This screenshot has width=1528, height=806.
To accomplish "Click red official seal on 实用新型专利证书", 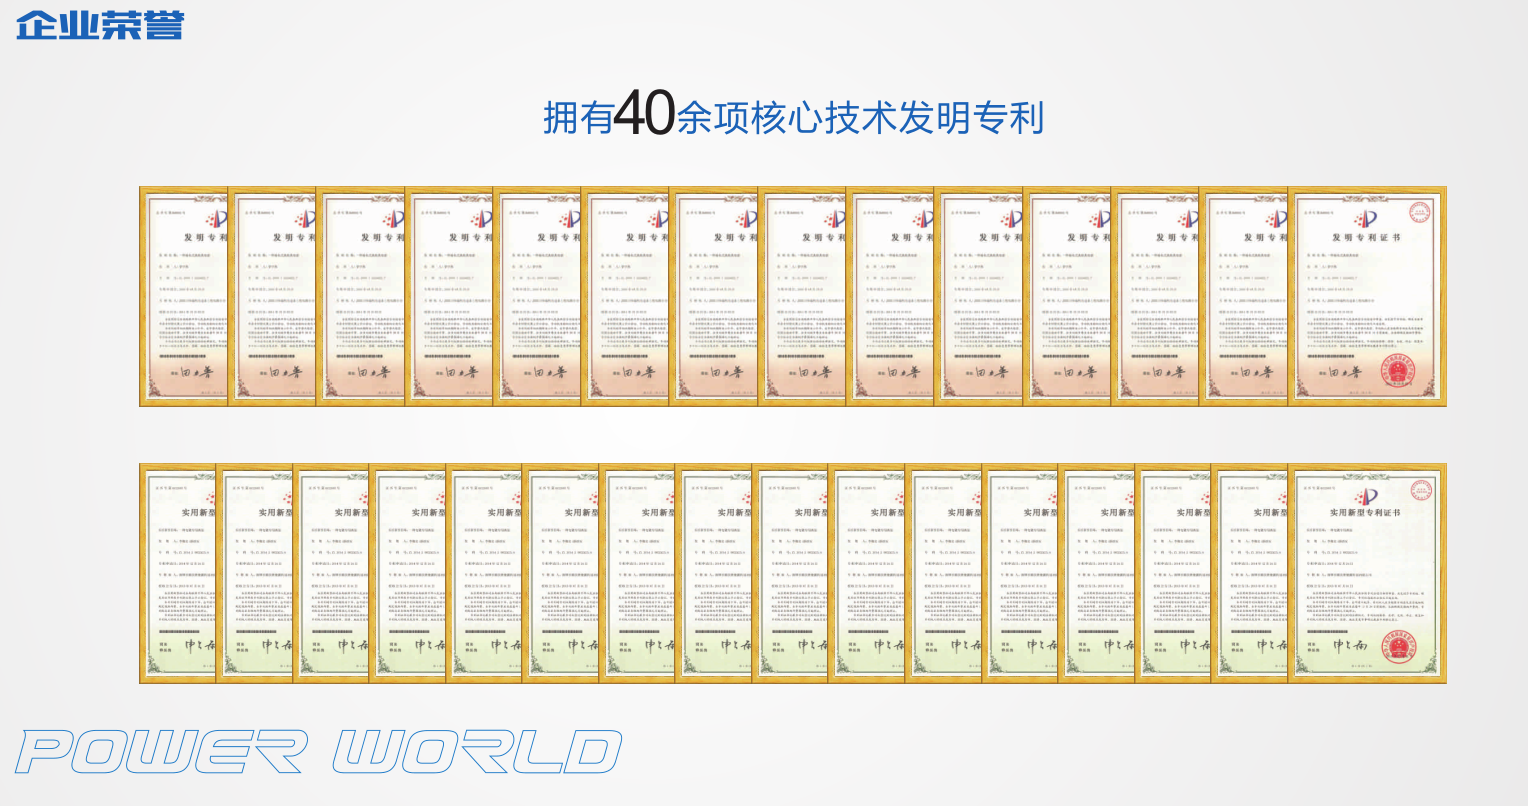I will tap(1398, 647).
